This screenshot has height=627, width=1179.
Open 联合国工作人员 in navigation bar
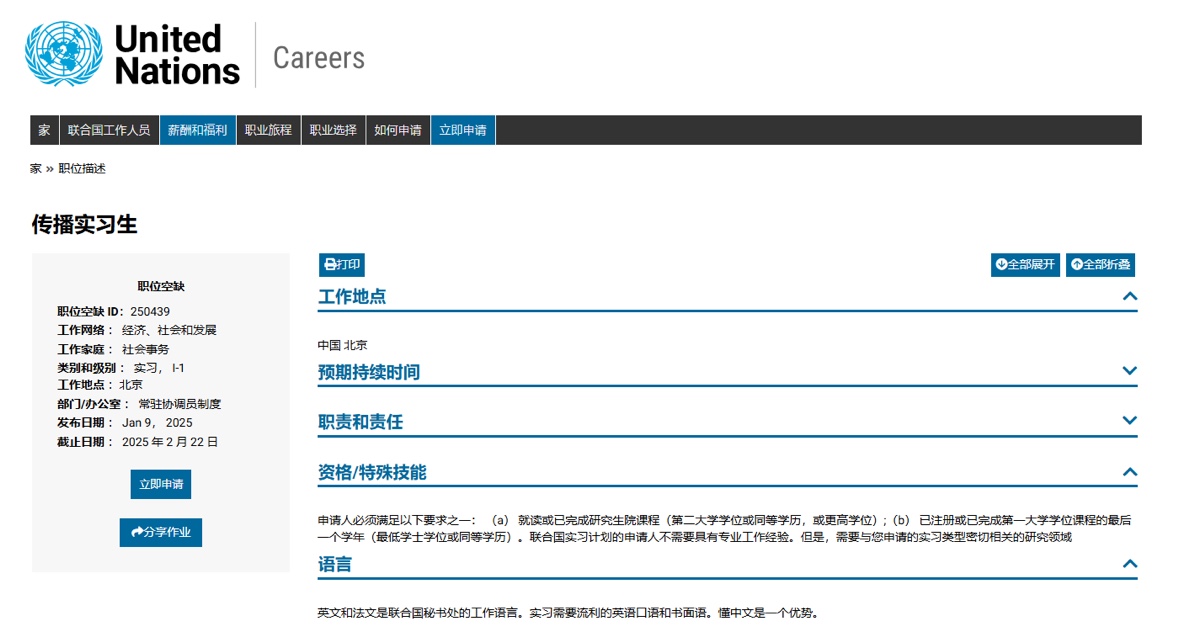pos(109,130)
